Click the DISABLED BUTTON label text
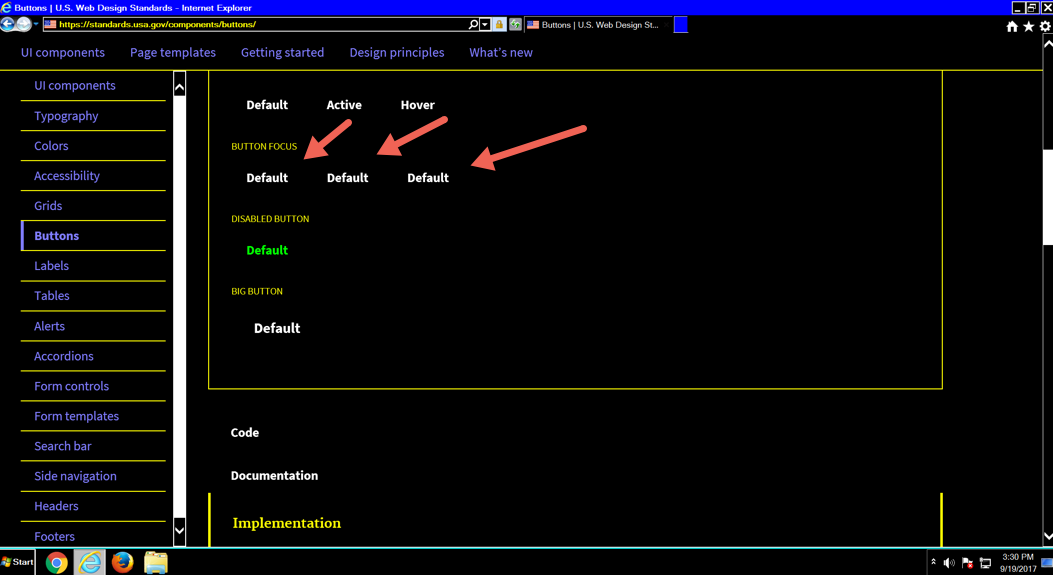The image size is (1053, 575). coord(270,219)
